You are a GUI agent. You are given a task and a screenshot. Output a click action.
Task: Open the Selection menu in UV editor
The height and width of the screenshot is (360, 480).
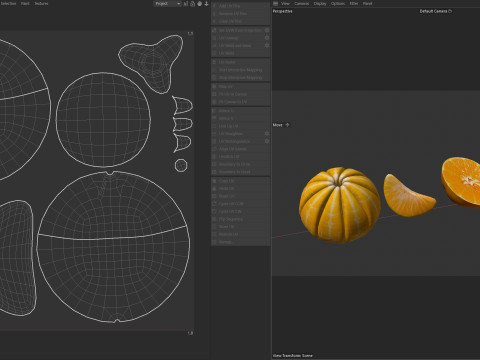(8, 4)
